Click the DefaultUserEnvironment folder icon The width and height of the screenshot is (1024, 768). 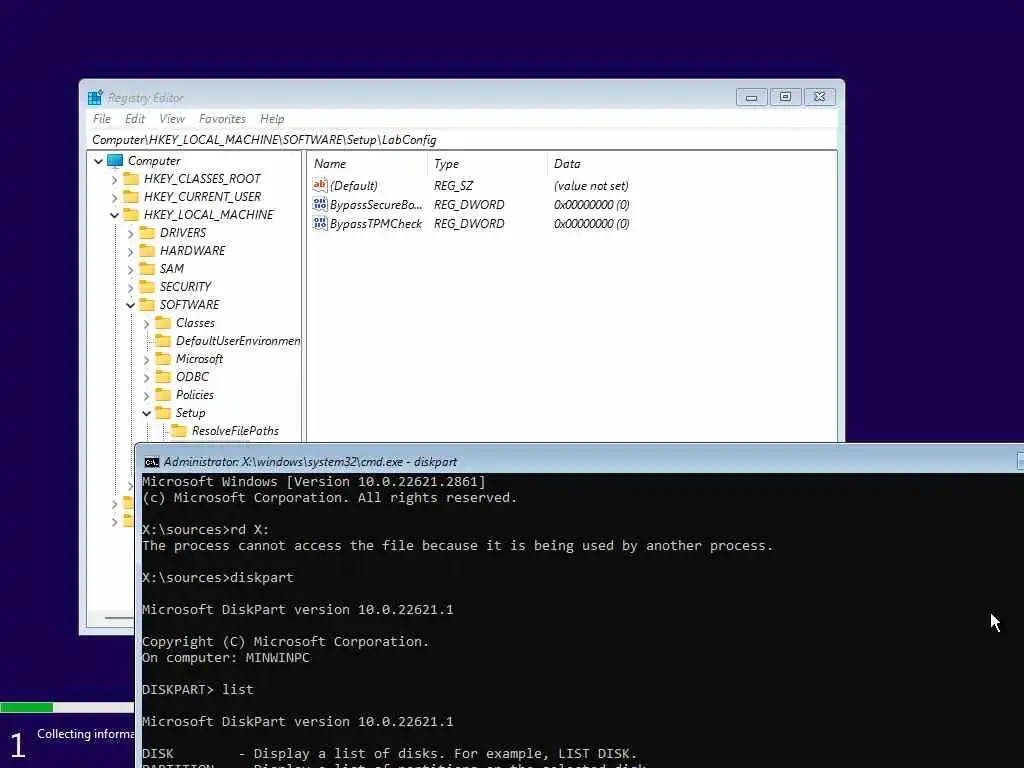163,341
